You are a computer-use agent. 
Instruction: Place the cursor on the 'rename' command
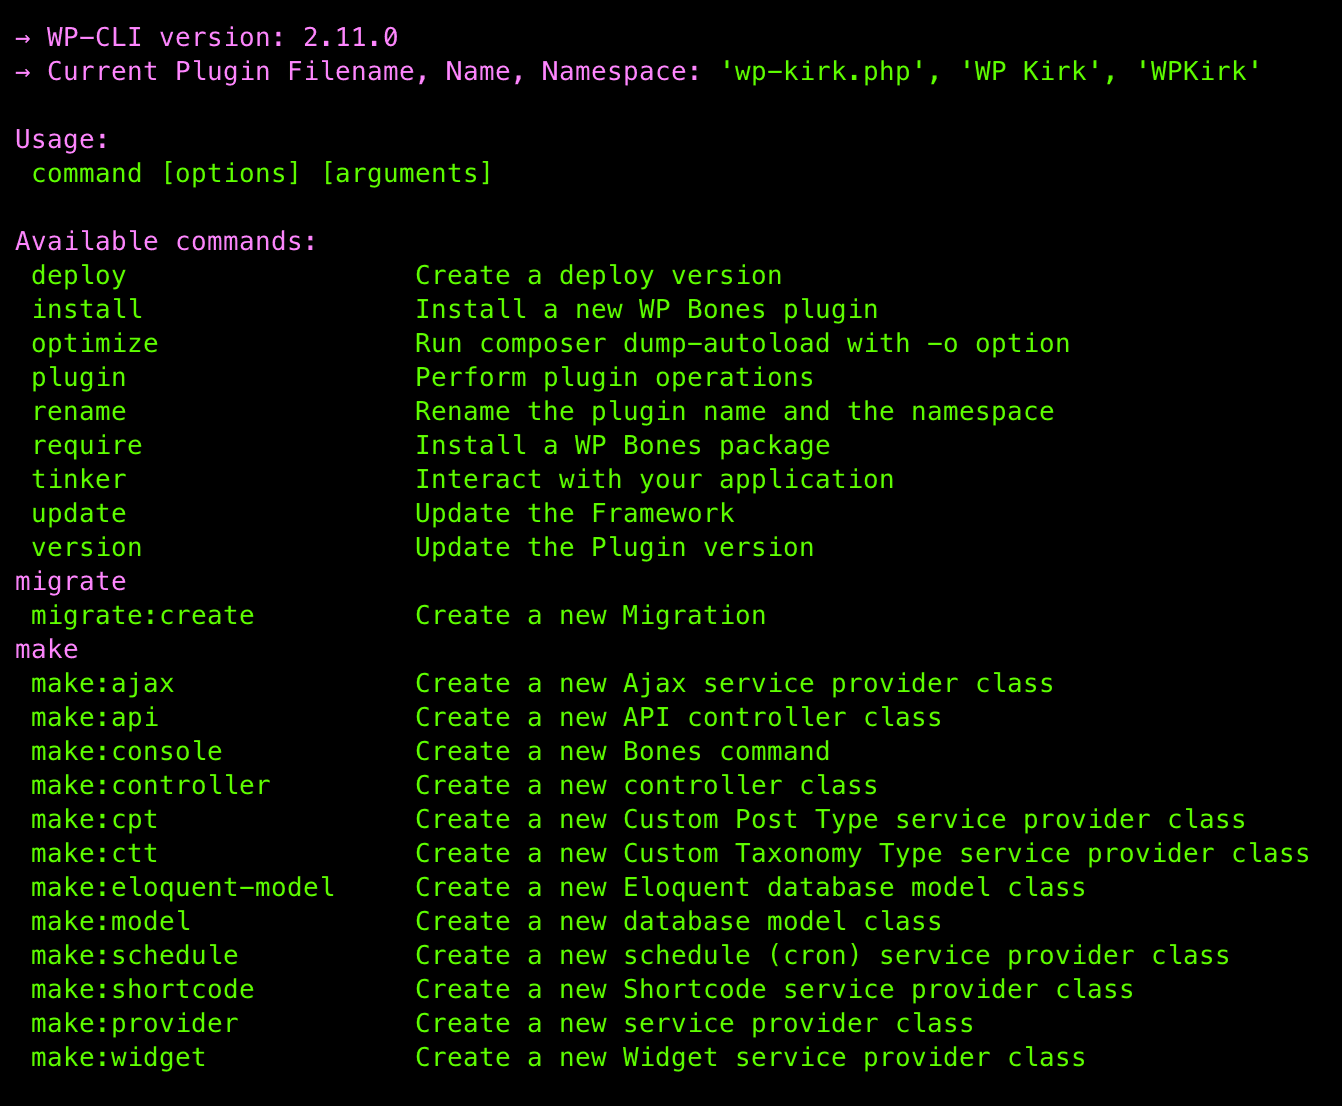click(x=79, y=412)
